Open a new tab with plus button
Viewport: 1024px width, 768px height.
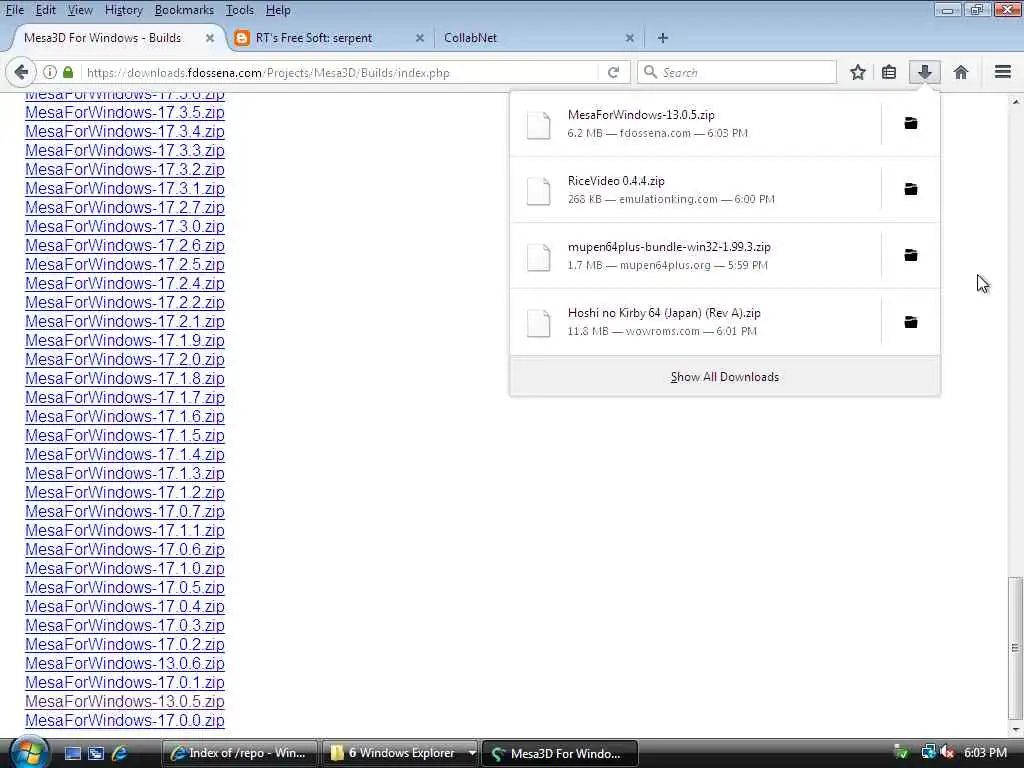point(663,38)
